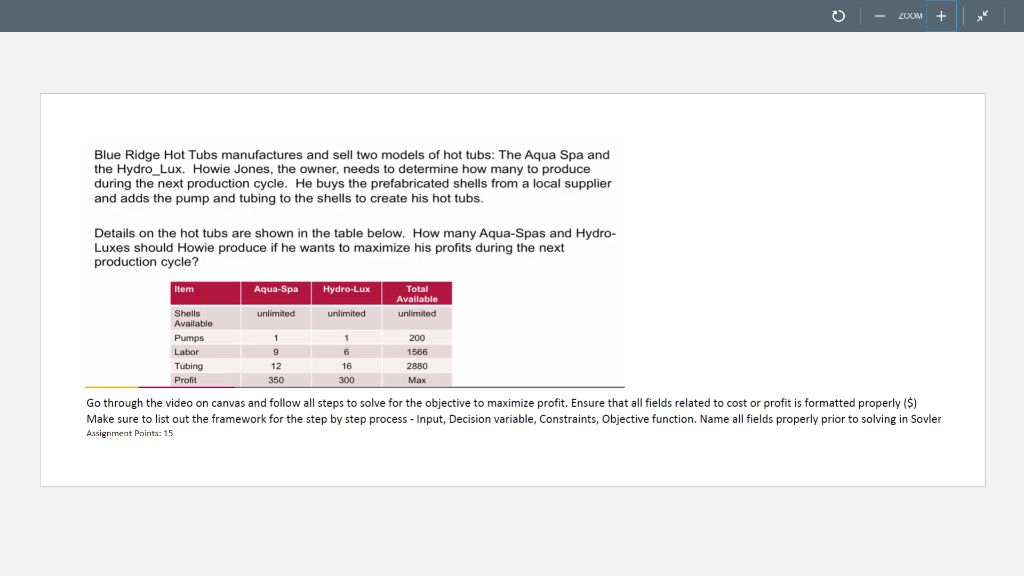Exit fullscreen using the collapse arrows icon

[982, 16]
